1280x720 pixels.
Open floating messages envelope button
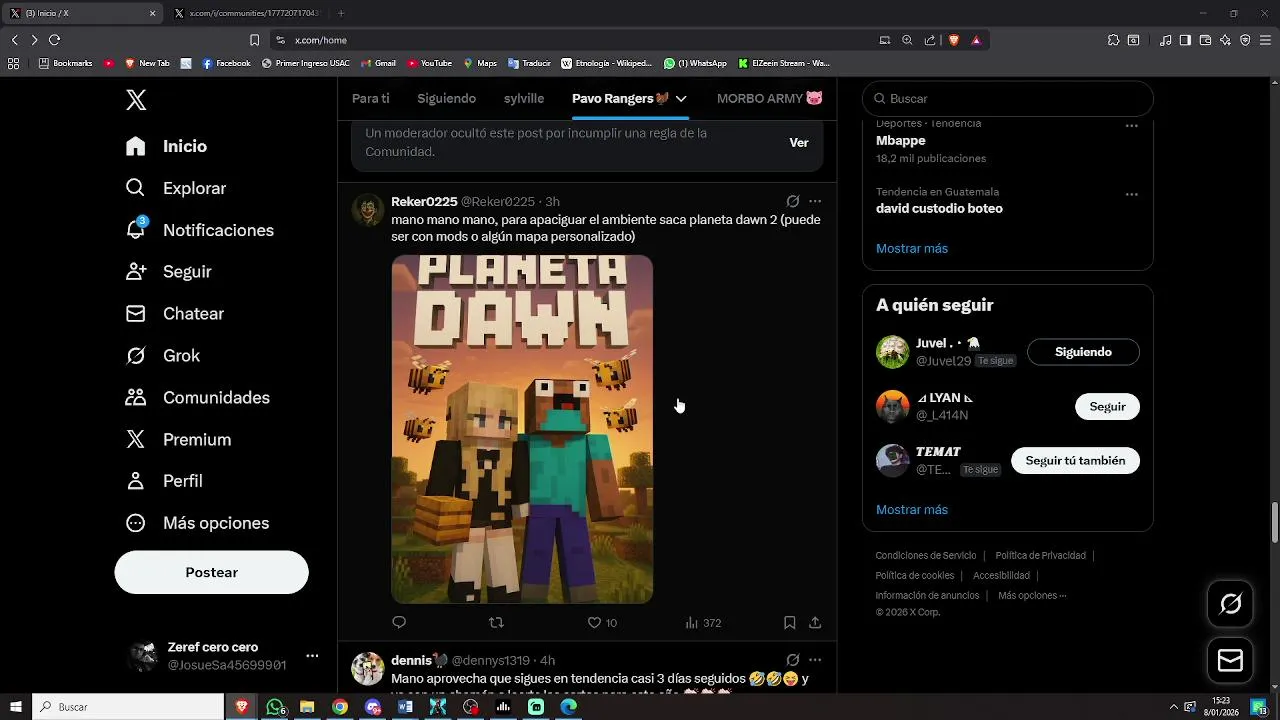click(1231, 661)
